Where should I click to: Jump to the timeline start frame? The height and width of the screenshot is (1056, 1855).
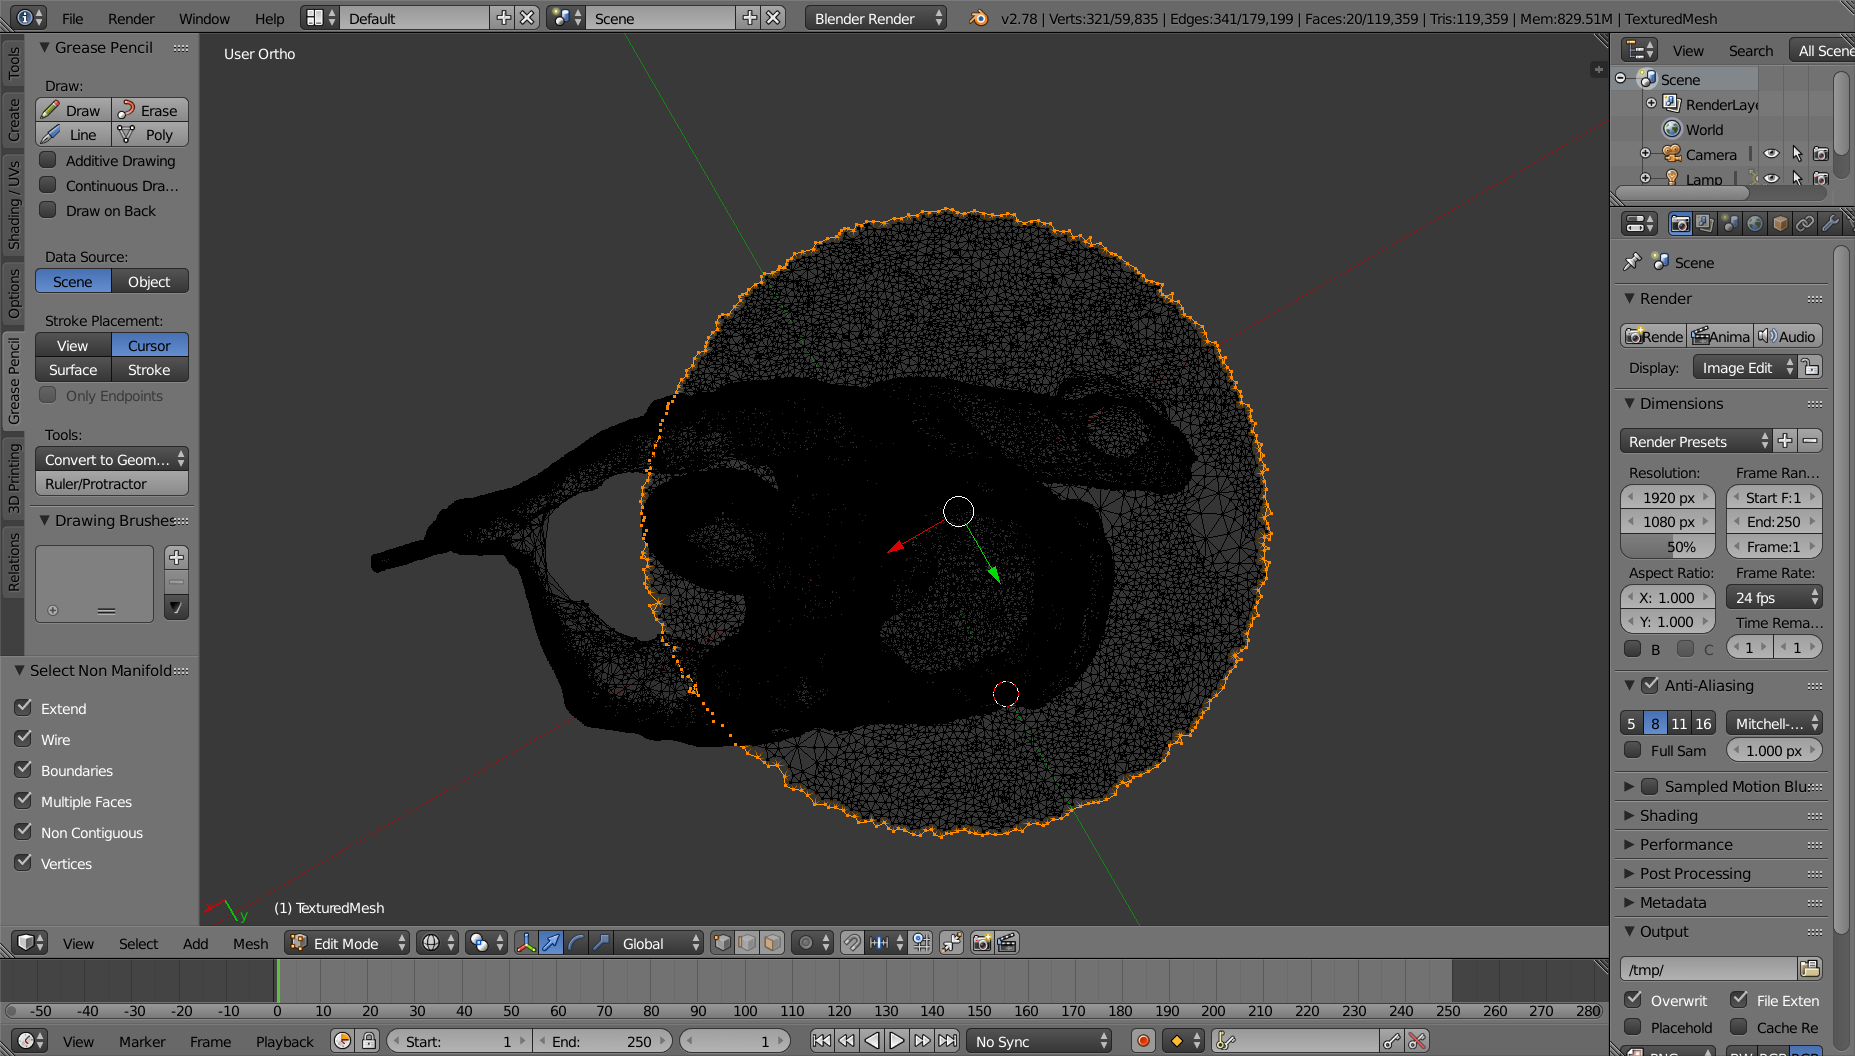pos(821,1041)
